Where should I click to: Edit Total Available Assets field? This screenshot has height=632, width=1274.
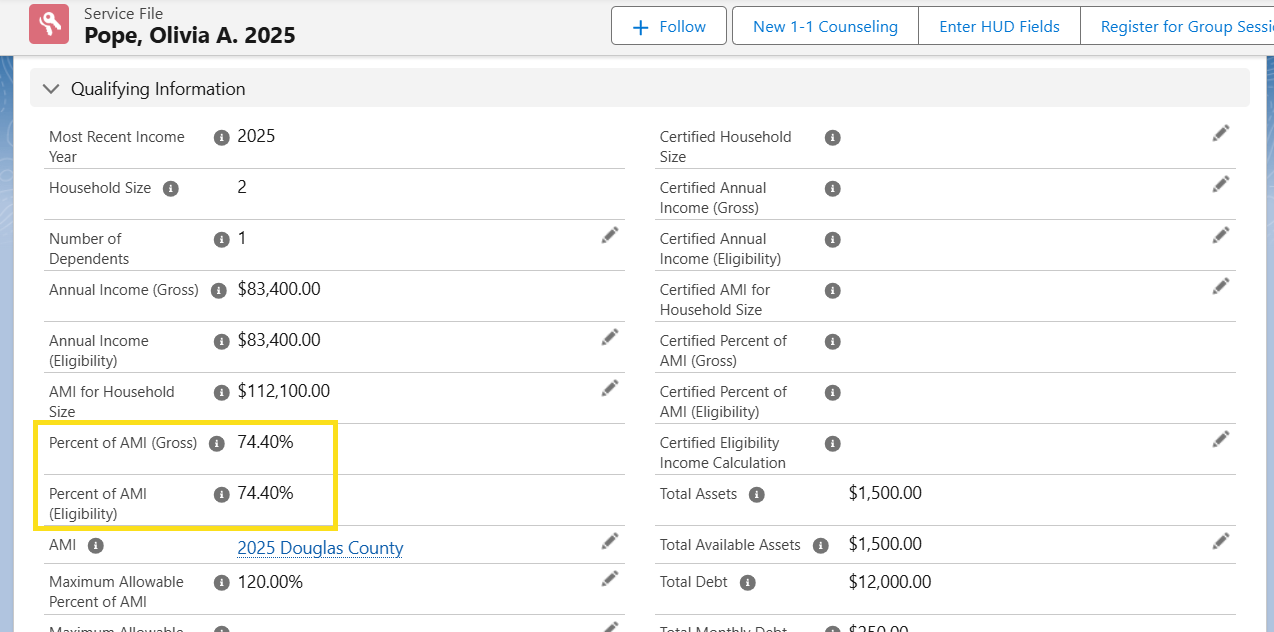tap(1221, 541)
